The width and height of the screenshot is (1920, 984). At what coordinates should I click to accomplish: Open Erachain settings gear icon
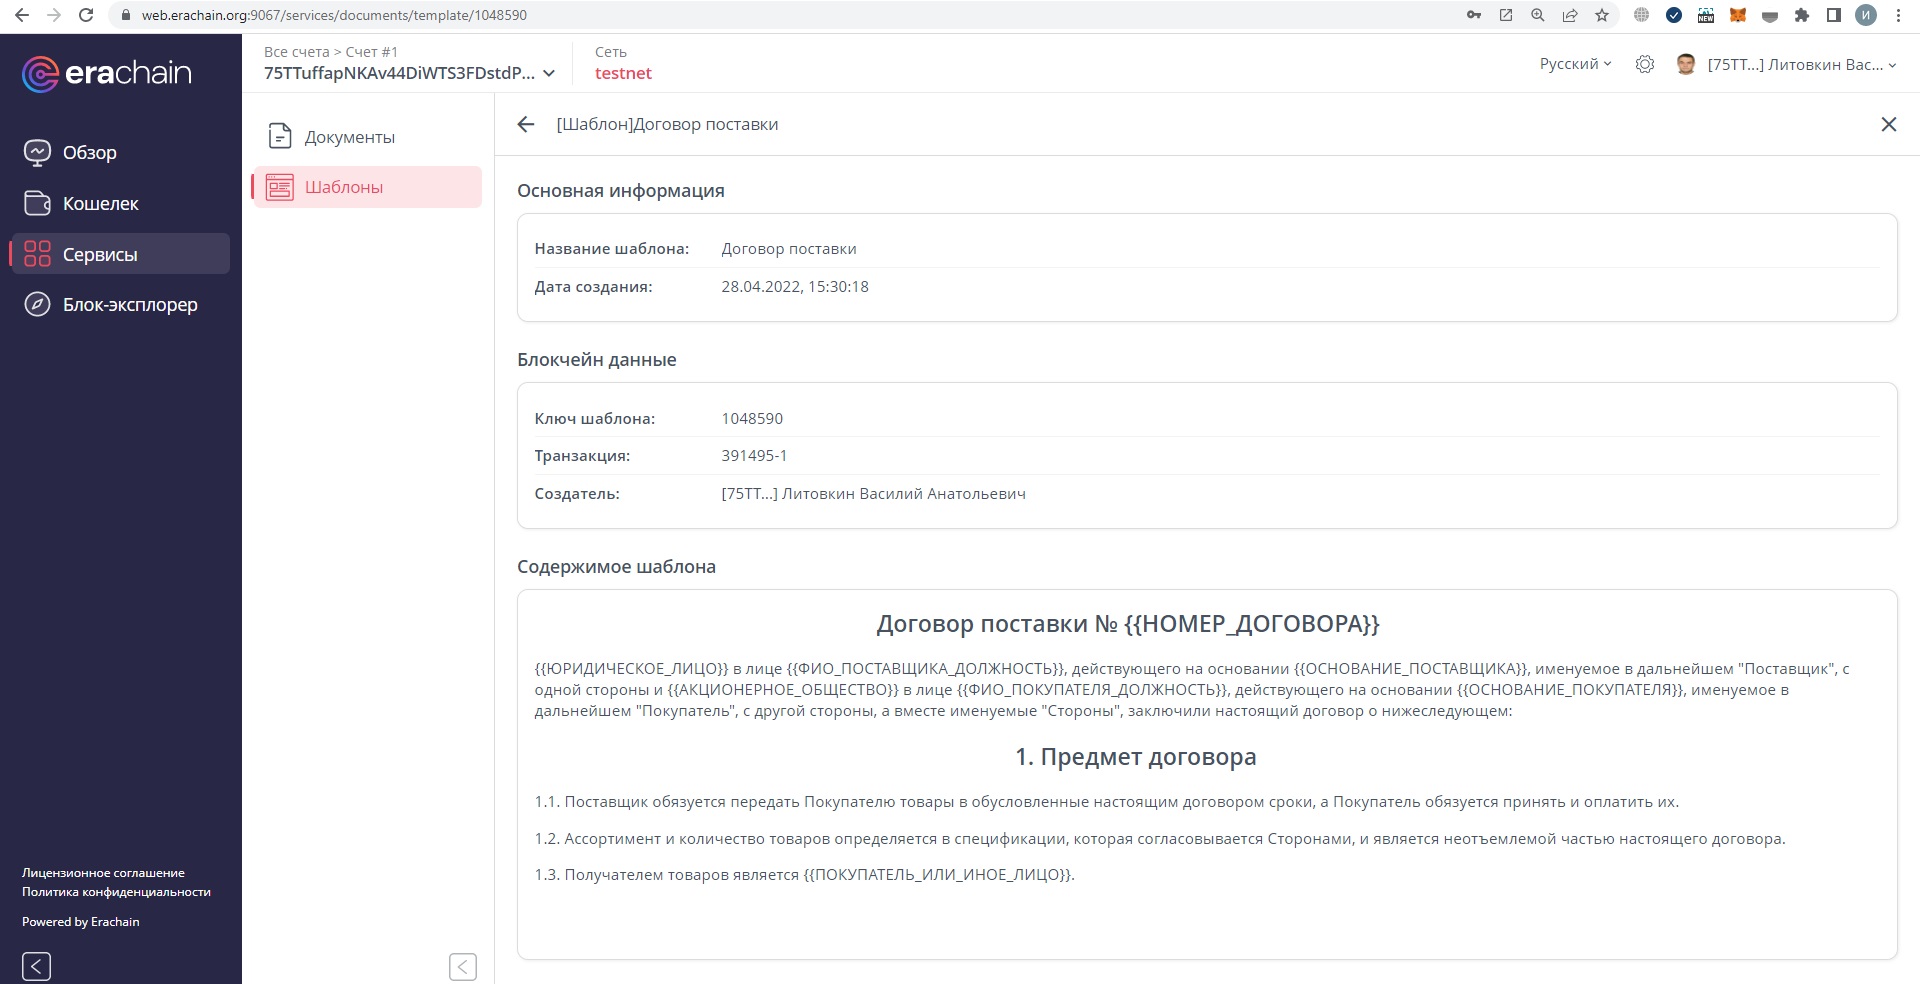coord(1645,63)
